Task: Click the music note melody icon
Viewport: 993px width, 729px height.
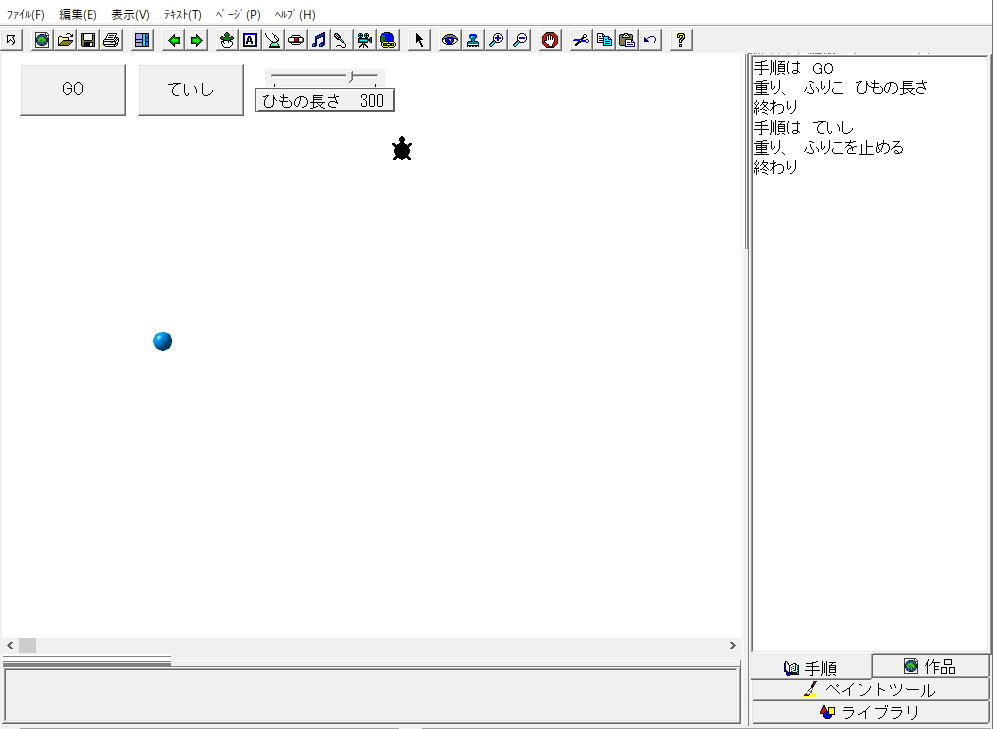Action: [319, 40]
